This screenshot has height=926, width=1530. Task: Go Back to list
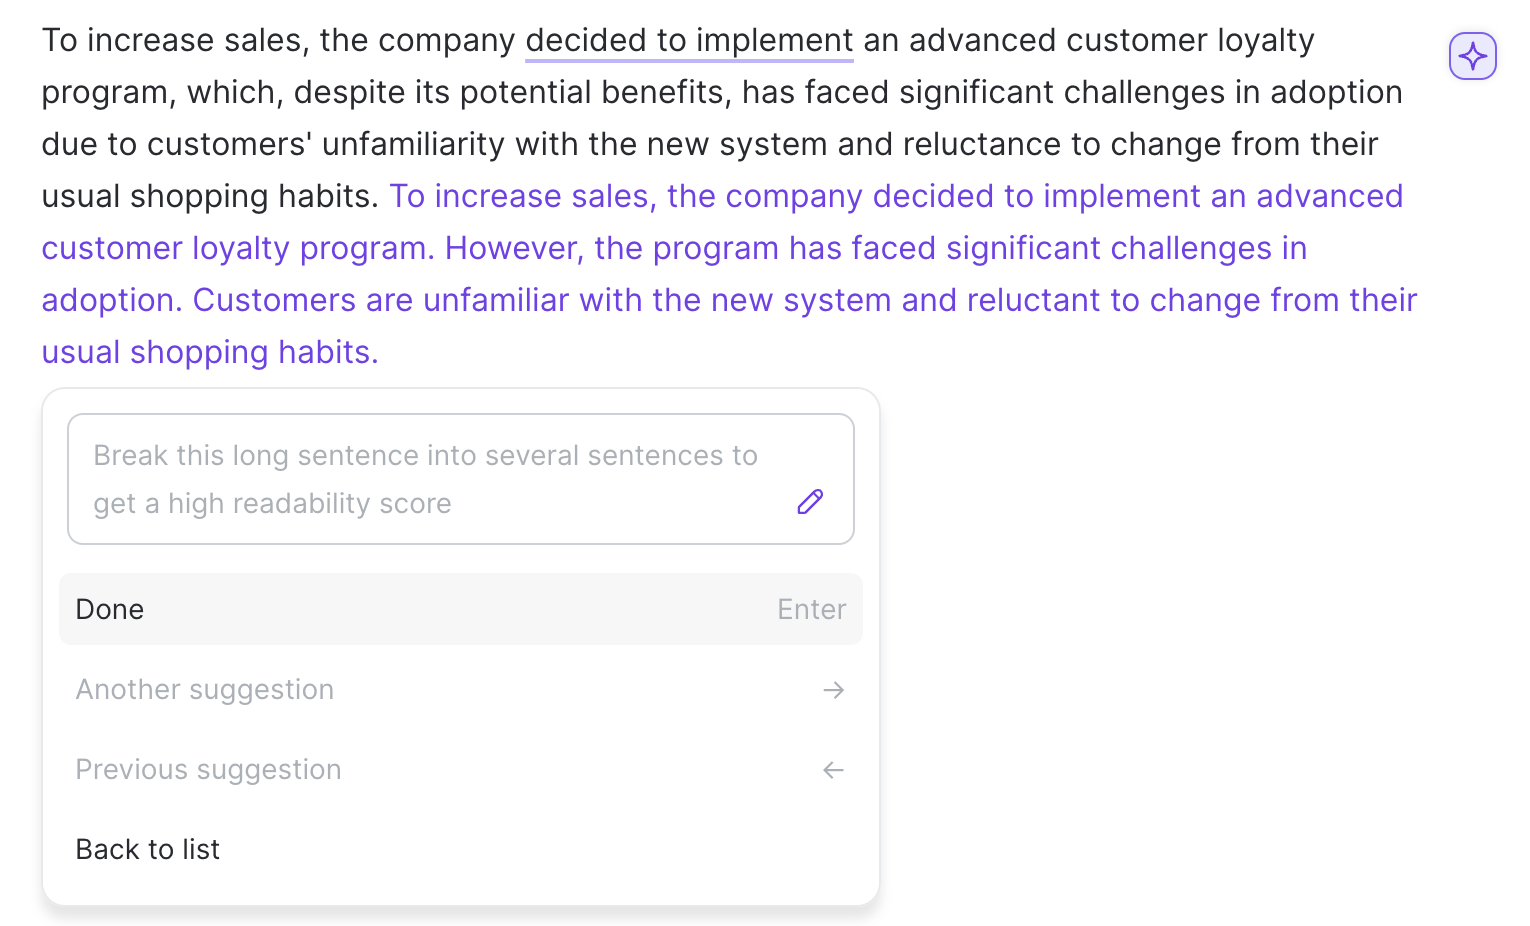coord(461,849)
